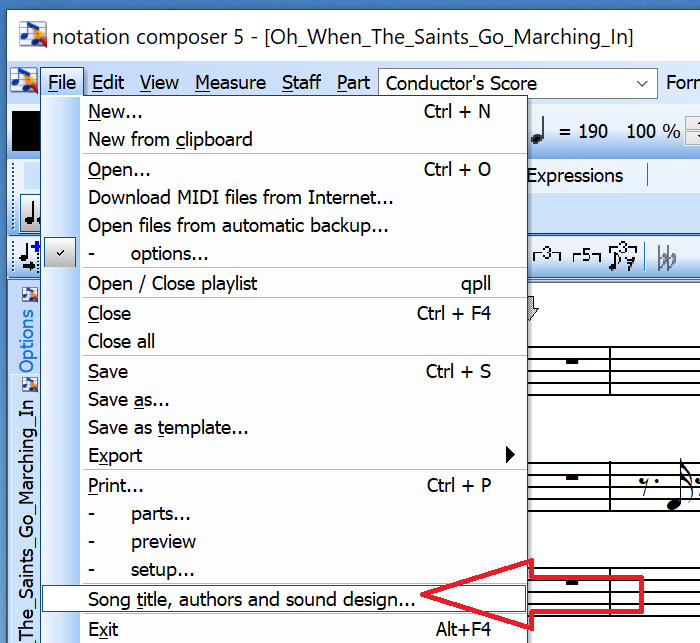The width and height of the screenshot is (700, 643).
Task: Click the vertical Options side tab
Action: tap(28, 341)
